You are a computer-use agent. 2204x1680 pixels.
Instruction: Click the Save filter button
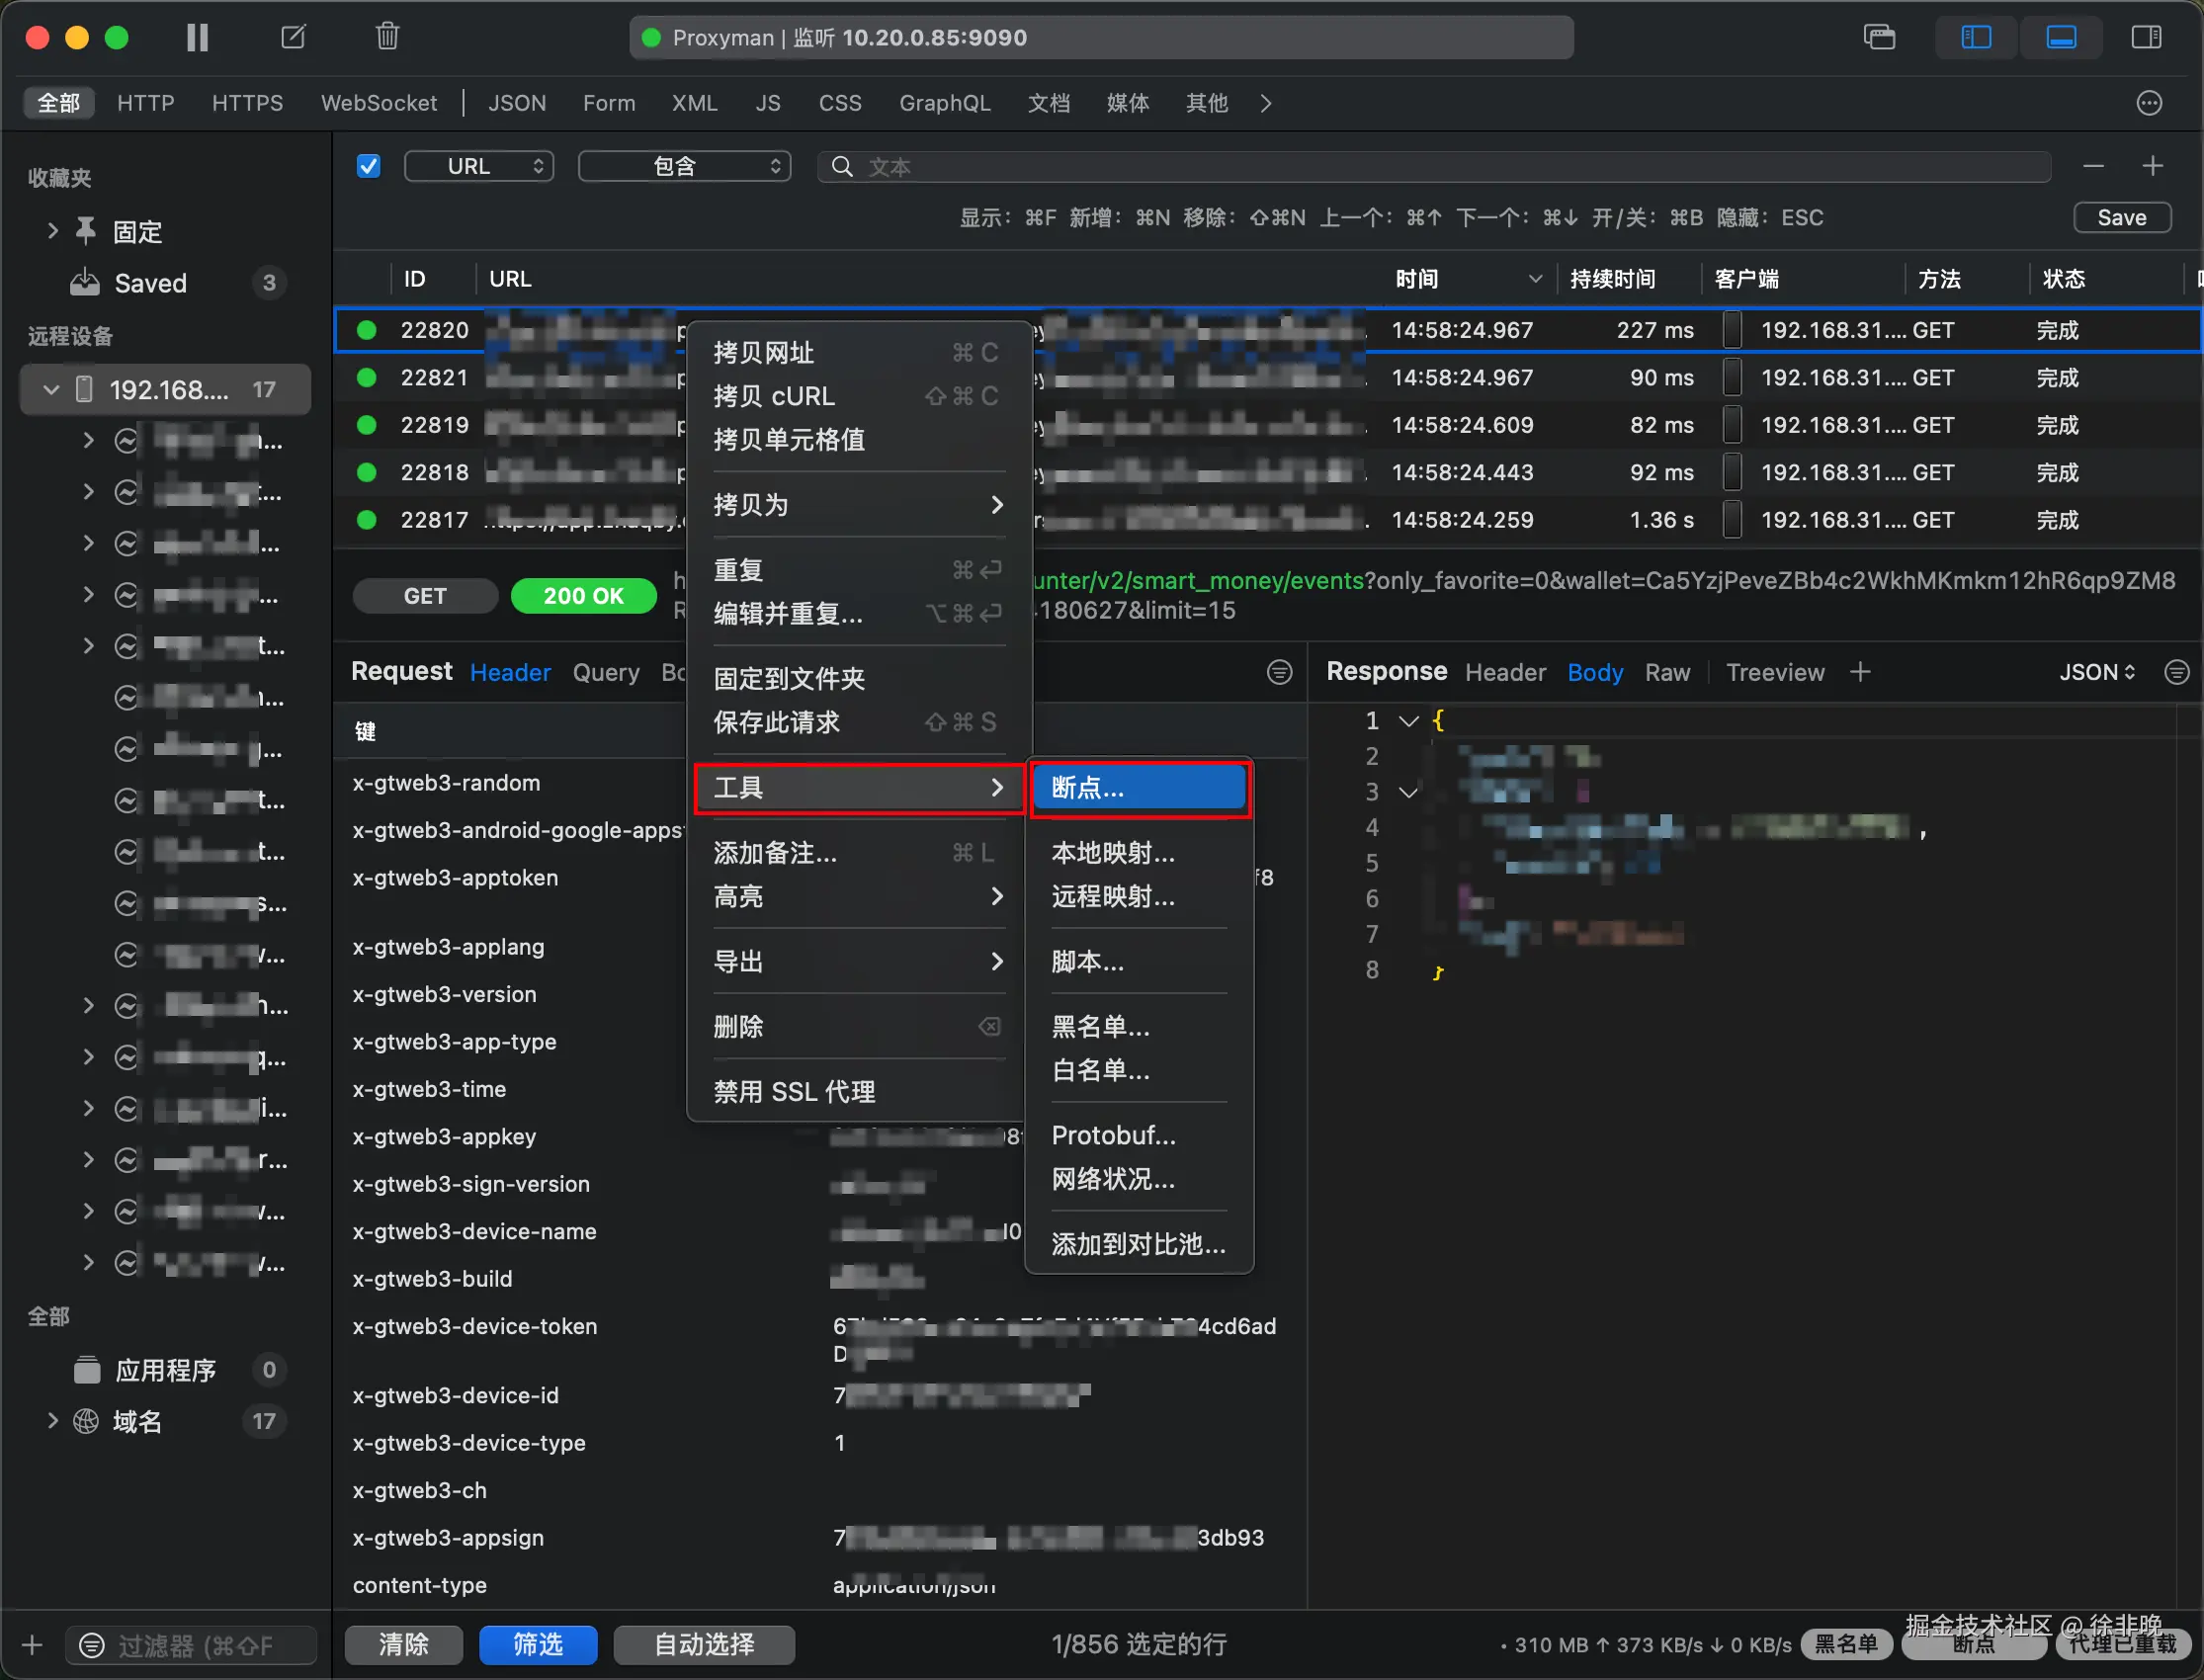(2121, 217)
